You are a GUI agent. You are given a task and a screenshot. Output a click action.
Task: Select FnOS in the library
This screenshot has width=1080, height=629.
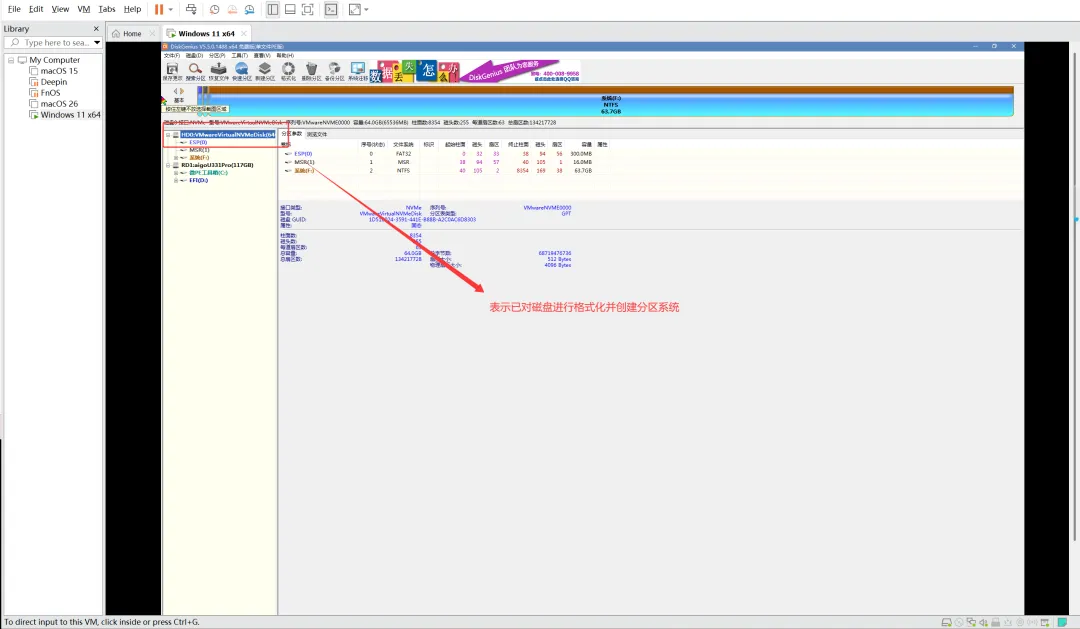click(x=50, y=93)
